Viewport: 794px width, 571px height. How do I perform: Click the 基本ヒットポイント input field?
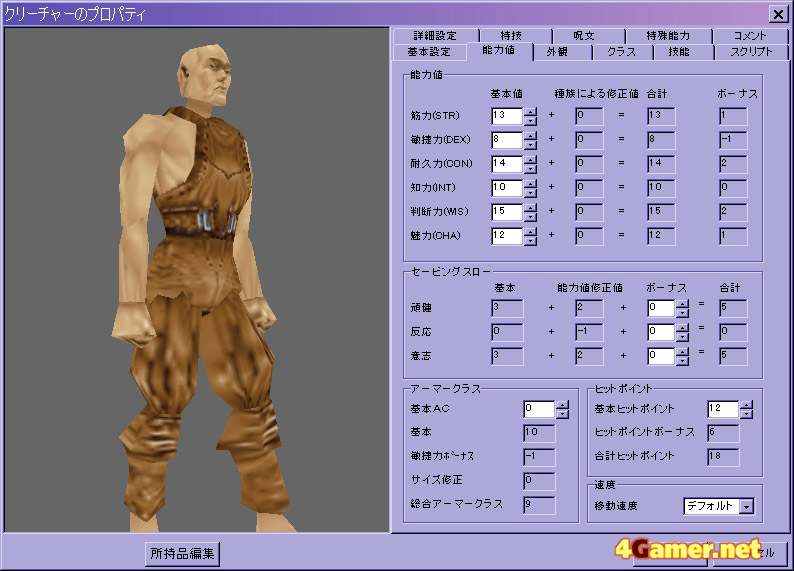coord(723,410)
